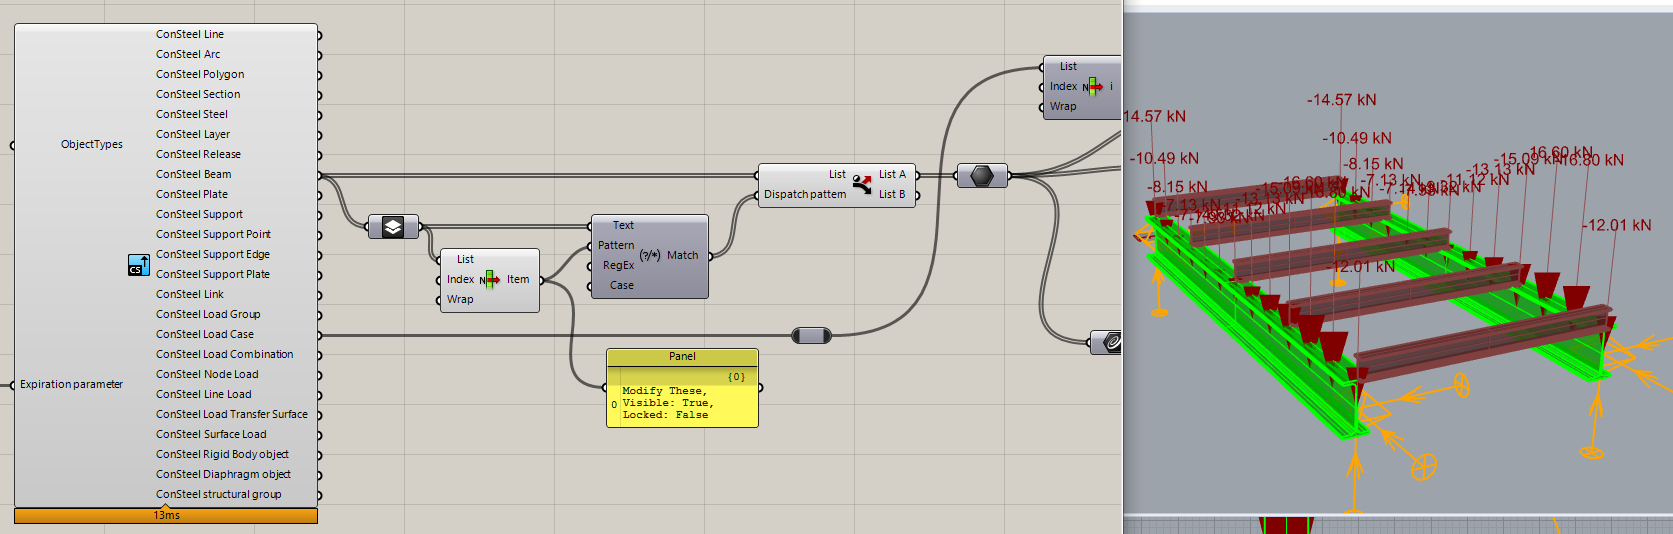Viewport: 1673px width, 534px height.
Task: Click the Panel text 'Modify These'
Action: (x=664, y=391)
